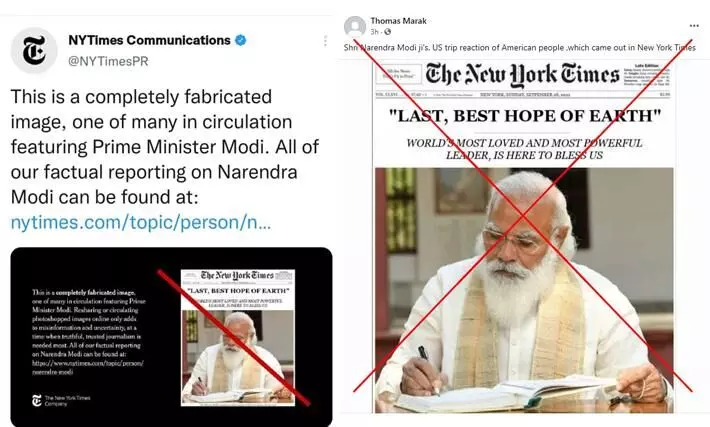The width and height of the screenshot is (710, 427).
Task: Click the blue verified badge icon
Action: coord(240,40)
